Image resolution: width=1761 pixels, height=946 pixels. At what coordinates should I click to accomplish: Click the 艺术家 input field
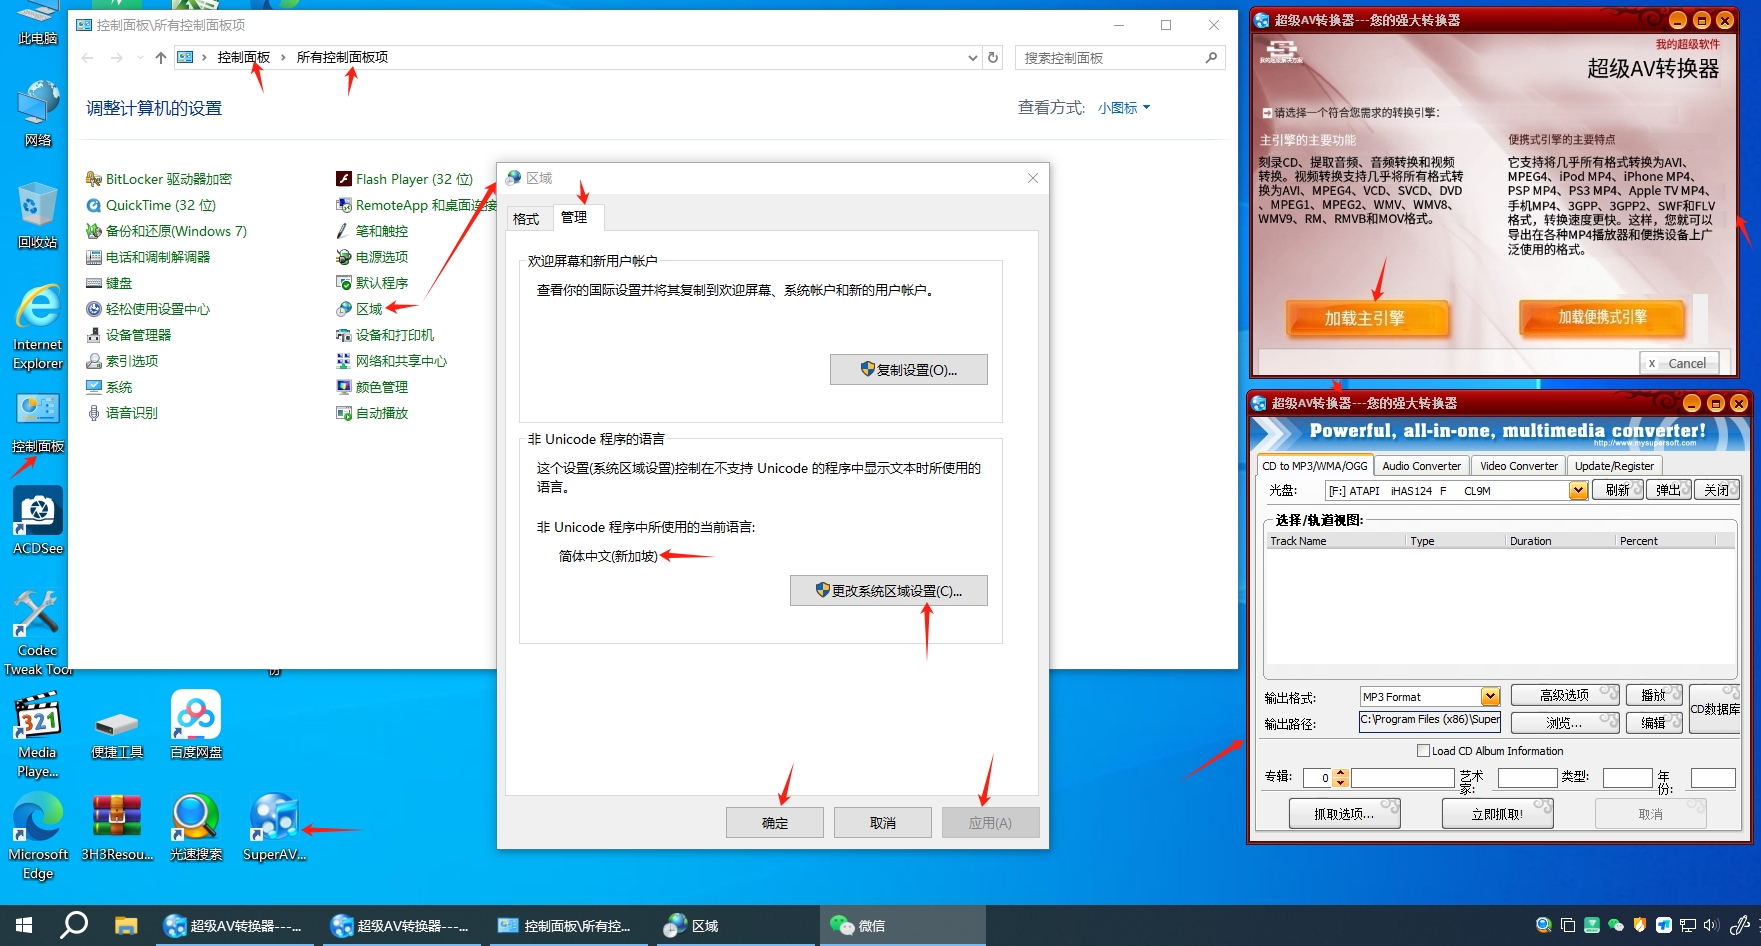(x=1527, y=778)
